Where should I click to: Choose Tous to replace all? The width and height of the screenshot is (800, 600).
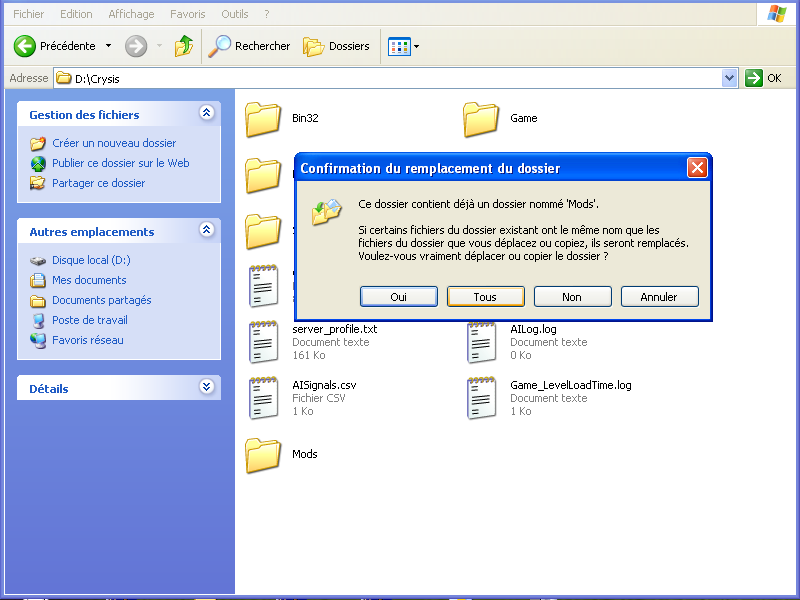(485, 297)
